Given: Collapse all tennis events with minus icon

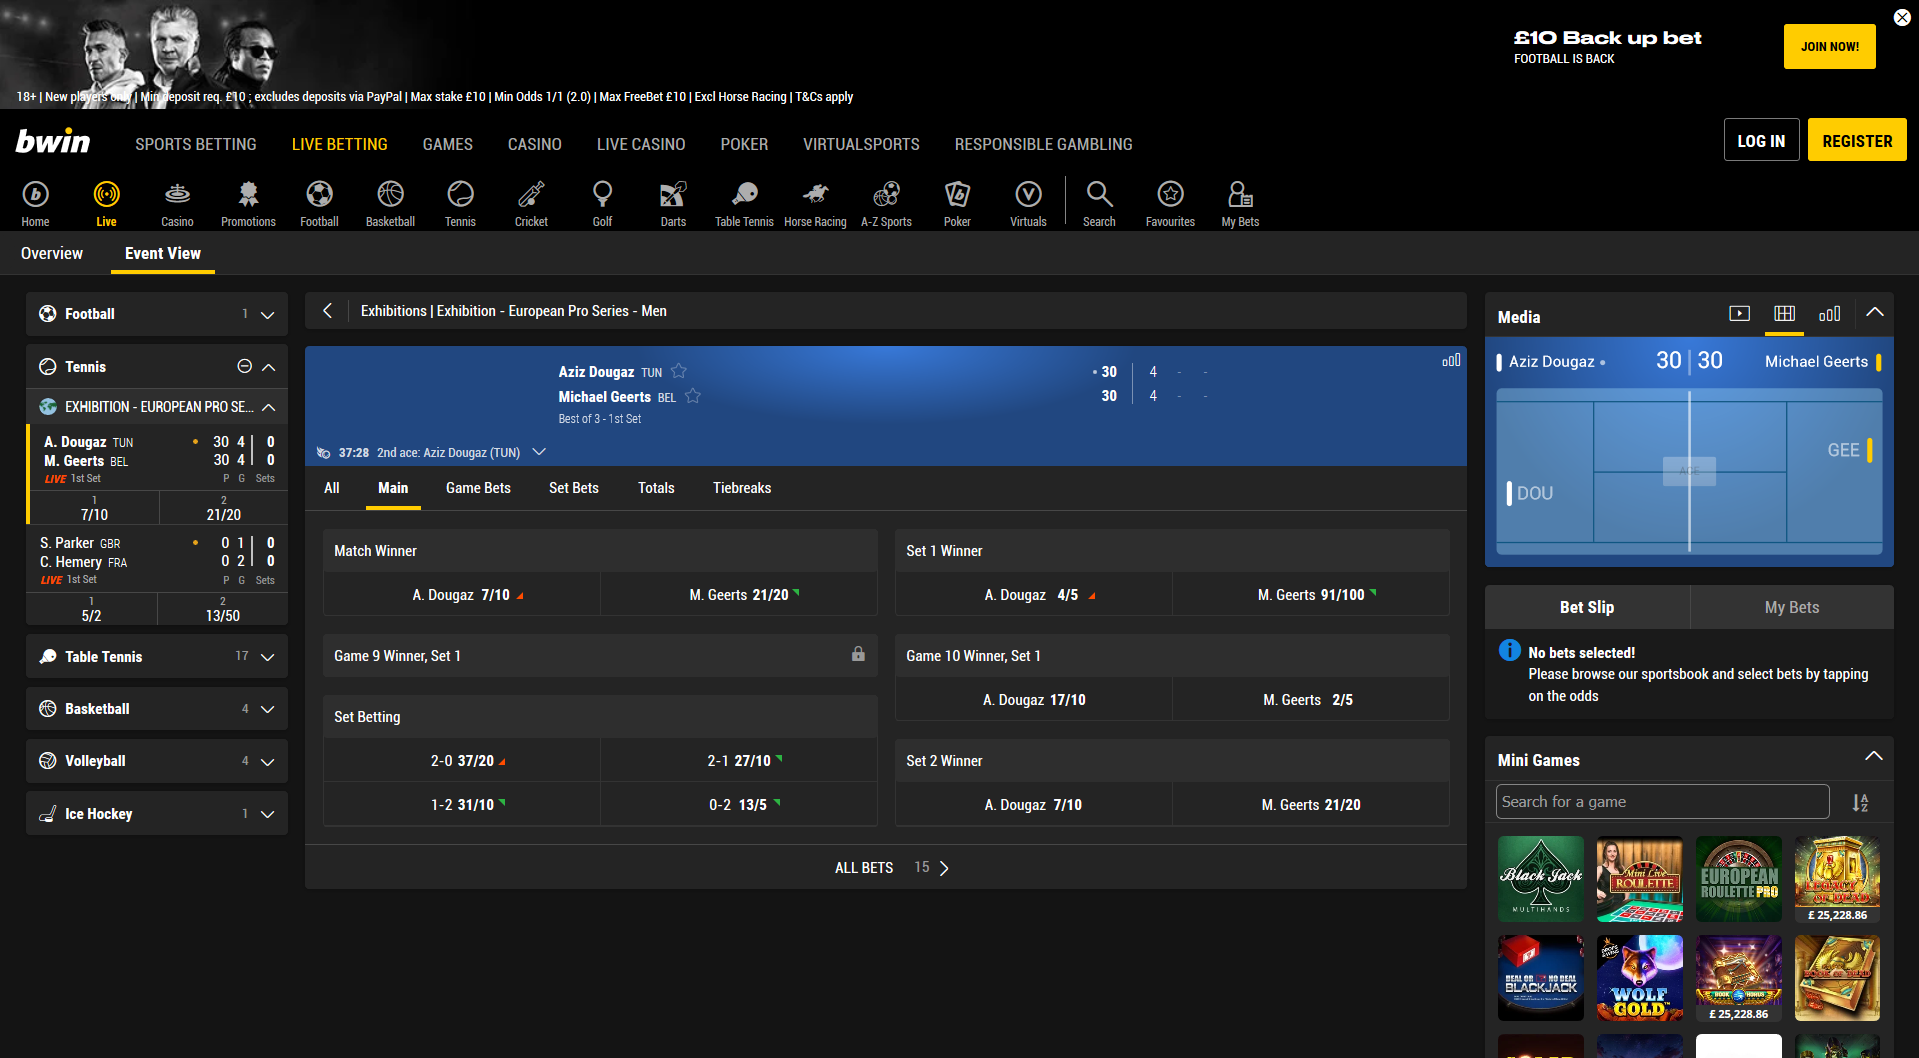Looking at the screenshot, I should (x=244, y=366).
